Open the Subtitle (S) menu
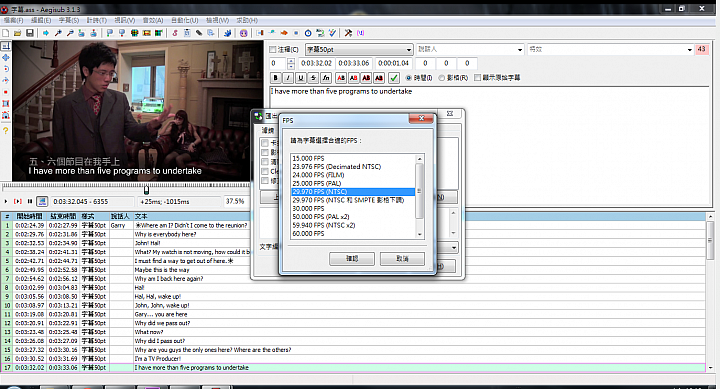Image resolution: width=720 pixels, height=389 pixels. (69, 20)
